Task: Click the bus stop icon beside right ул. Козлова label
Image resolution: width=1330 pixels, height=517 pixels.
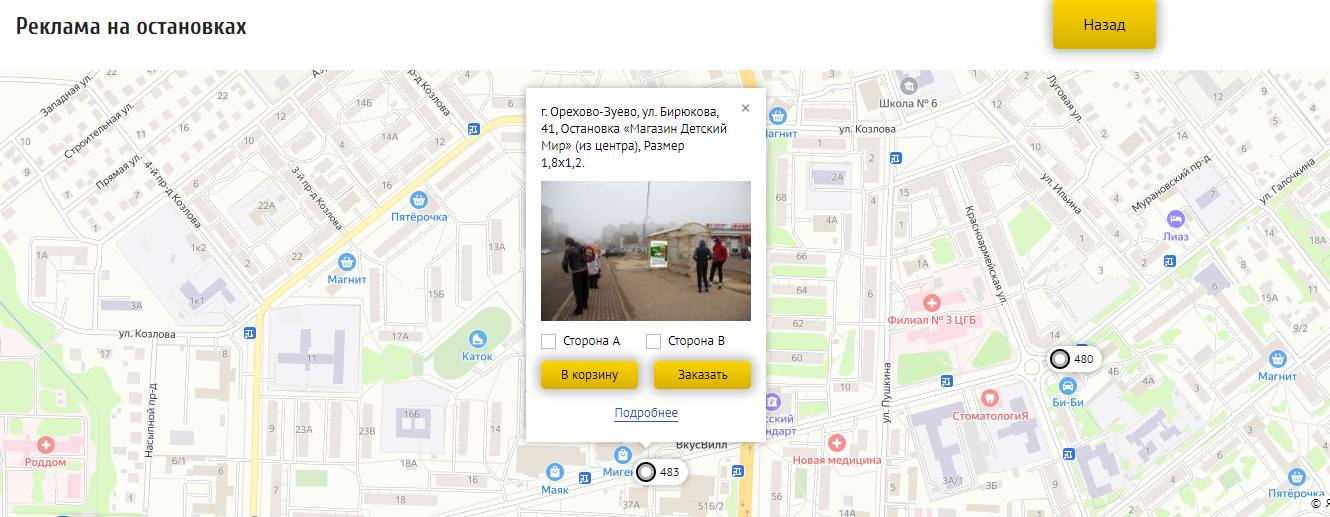Action: pos(896,157)
